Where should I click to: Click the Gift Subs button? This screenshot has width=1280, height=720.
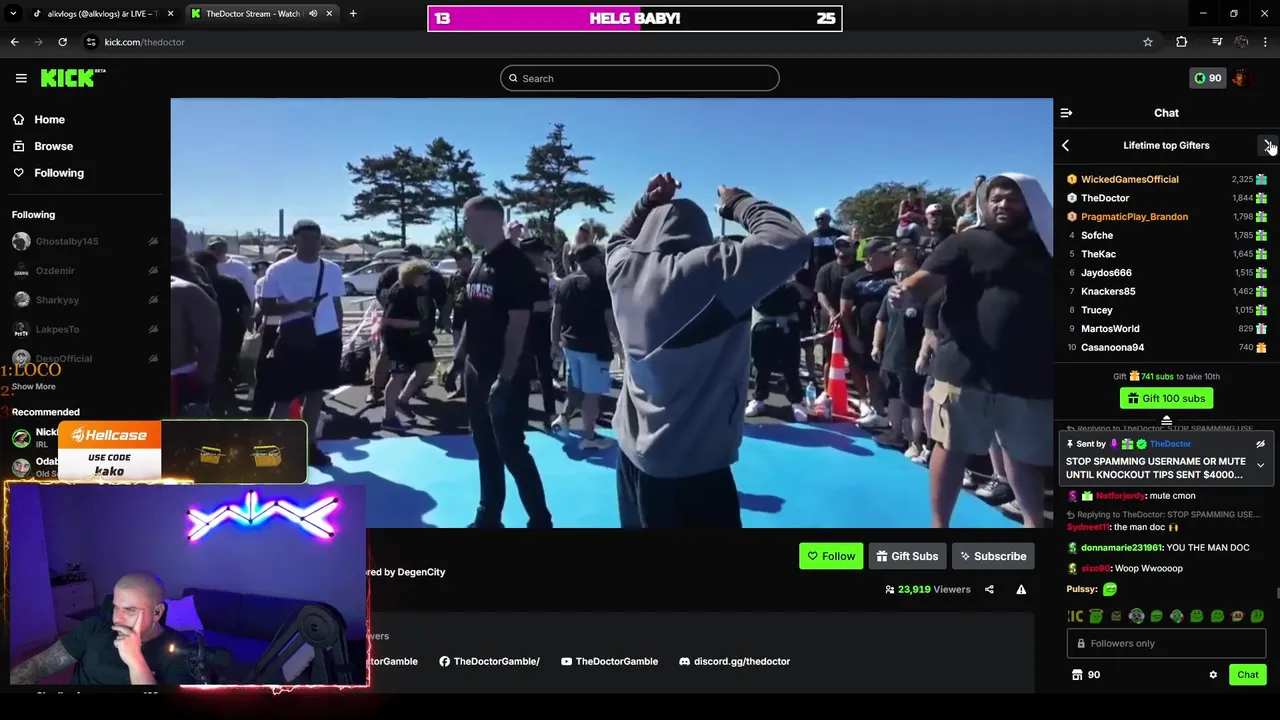pos(907,557)
